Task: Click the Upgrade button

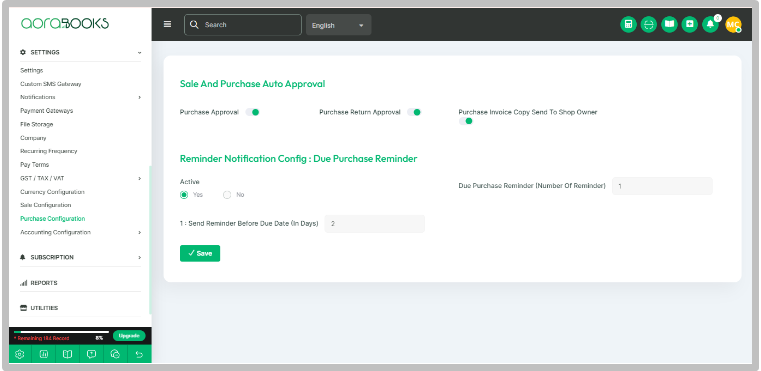Action: [129, 336]
